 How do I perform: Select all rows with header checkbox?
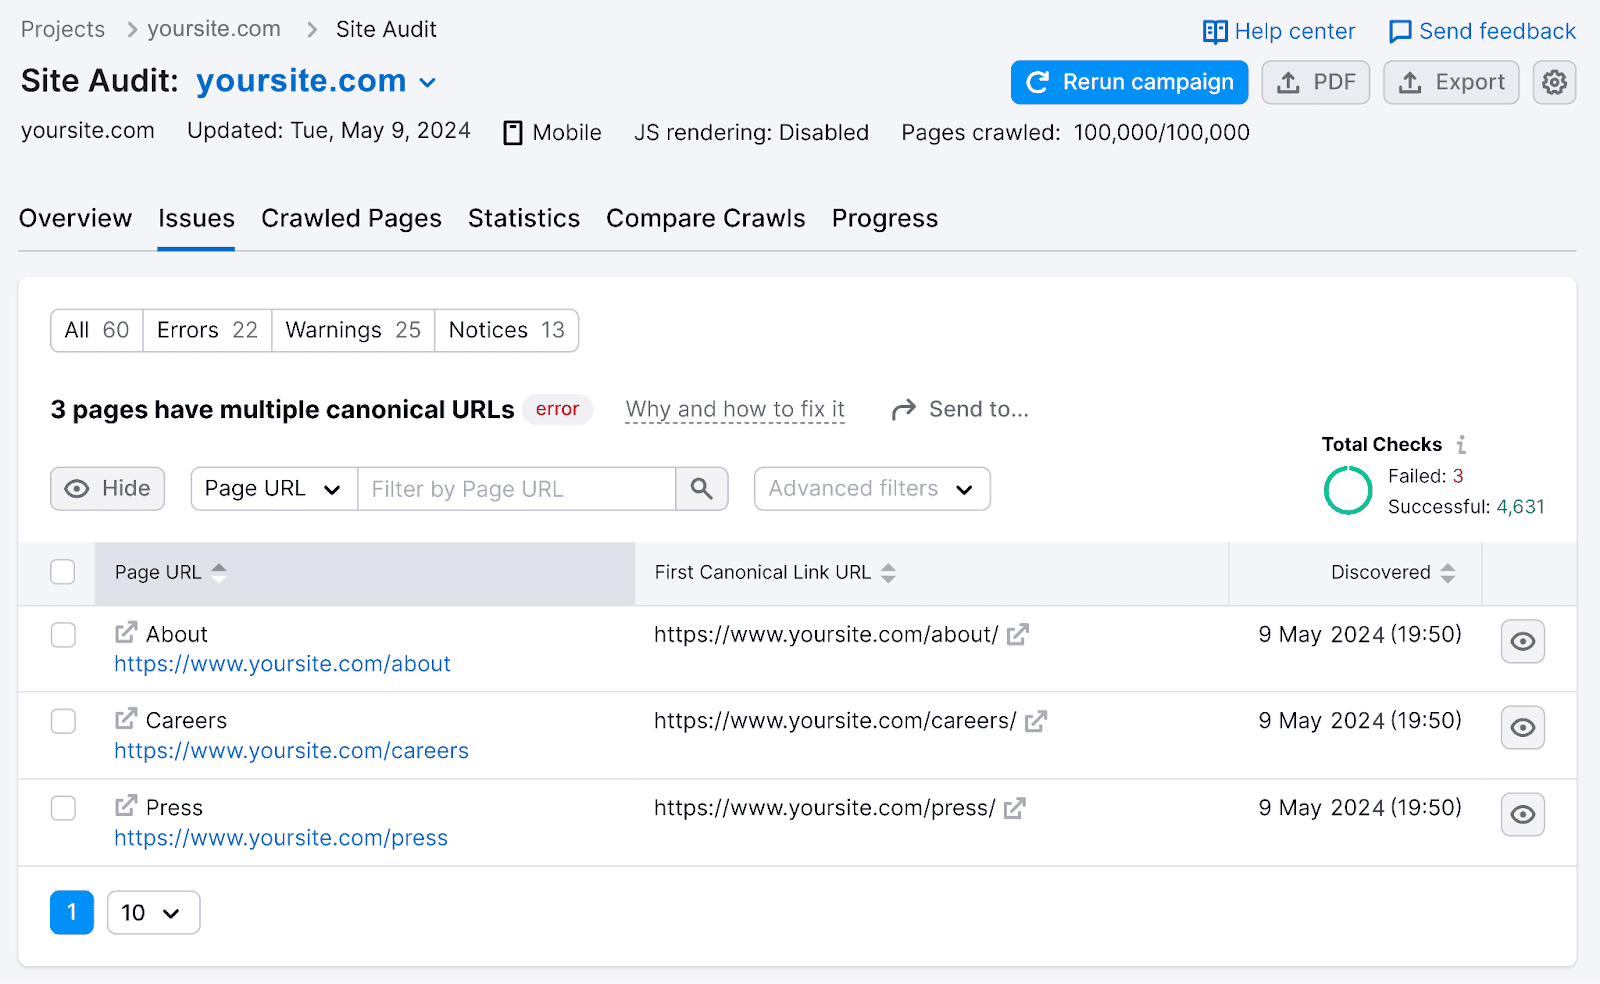63,571
